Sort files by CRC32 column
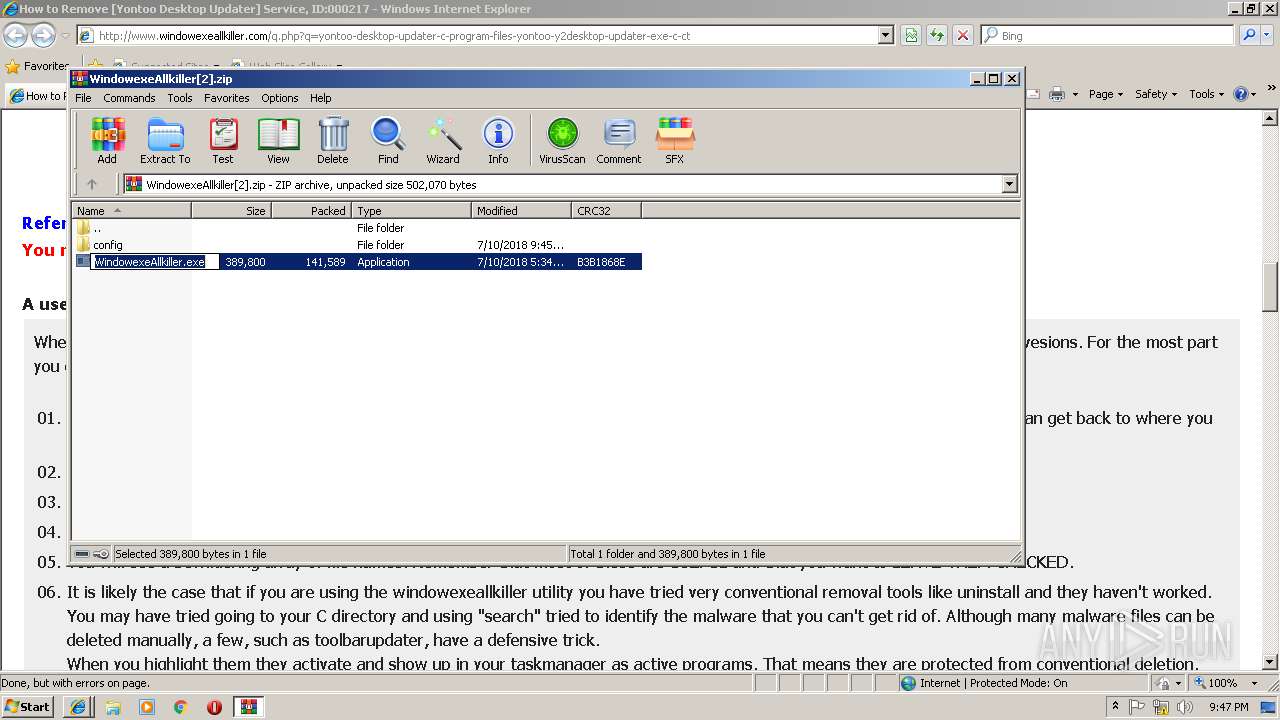The height and width of the screenshot is (720, 1280). (x=606, y=210)
